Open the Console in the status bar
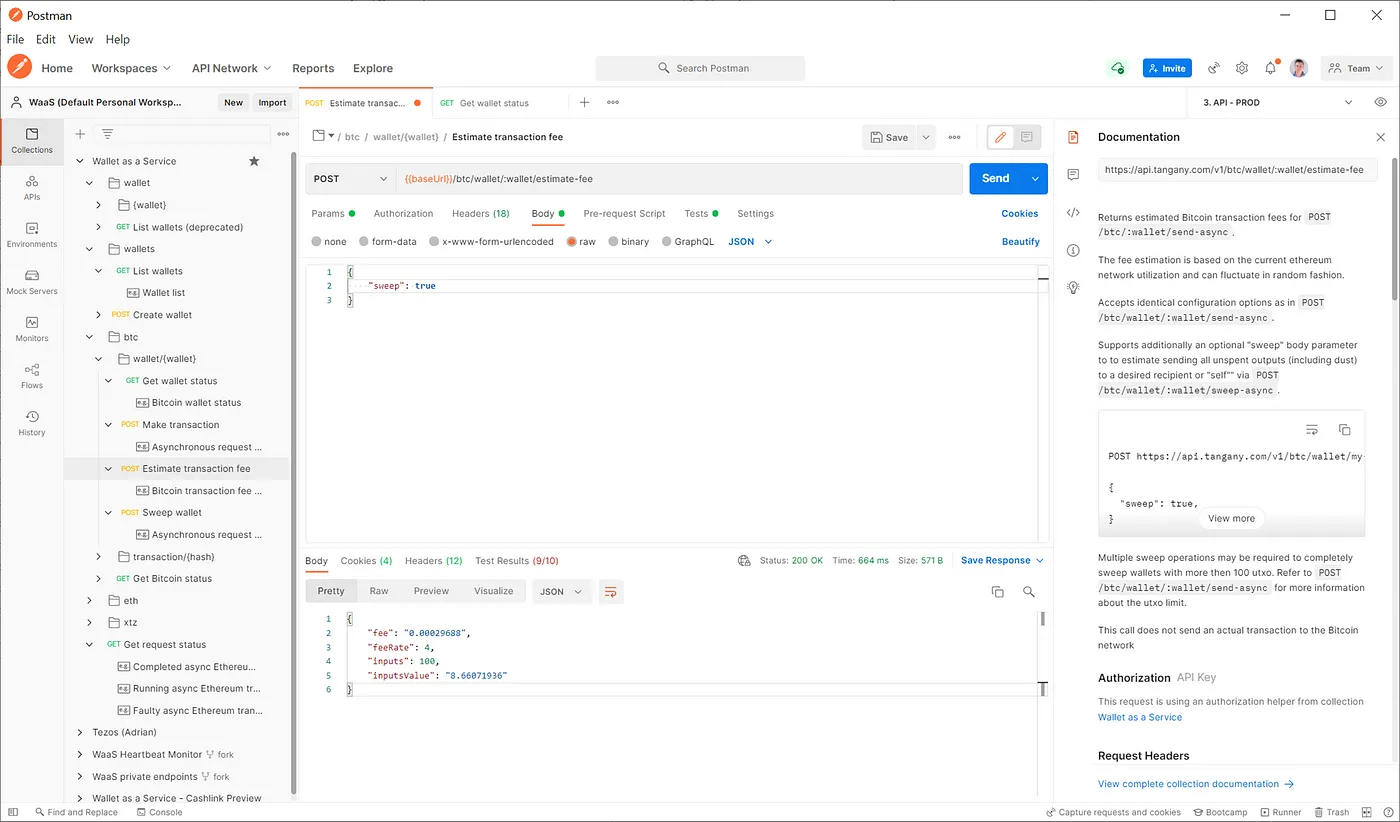1400x822 pixels. [x=159, y=812]
